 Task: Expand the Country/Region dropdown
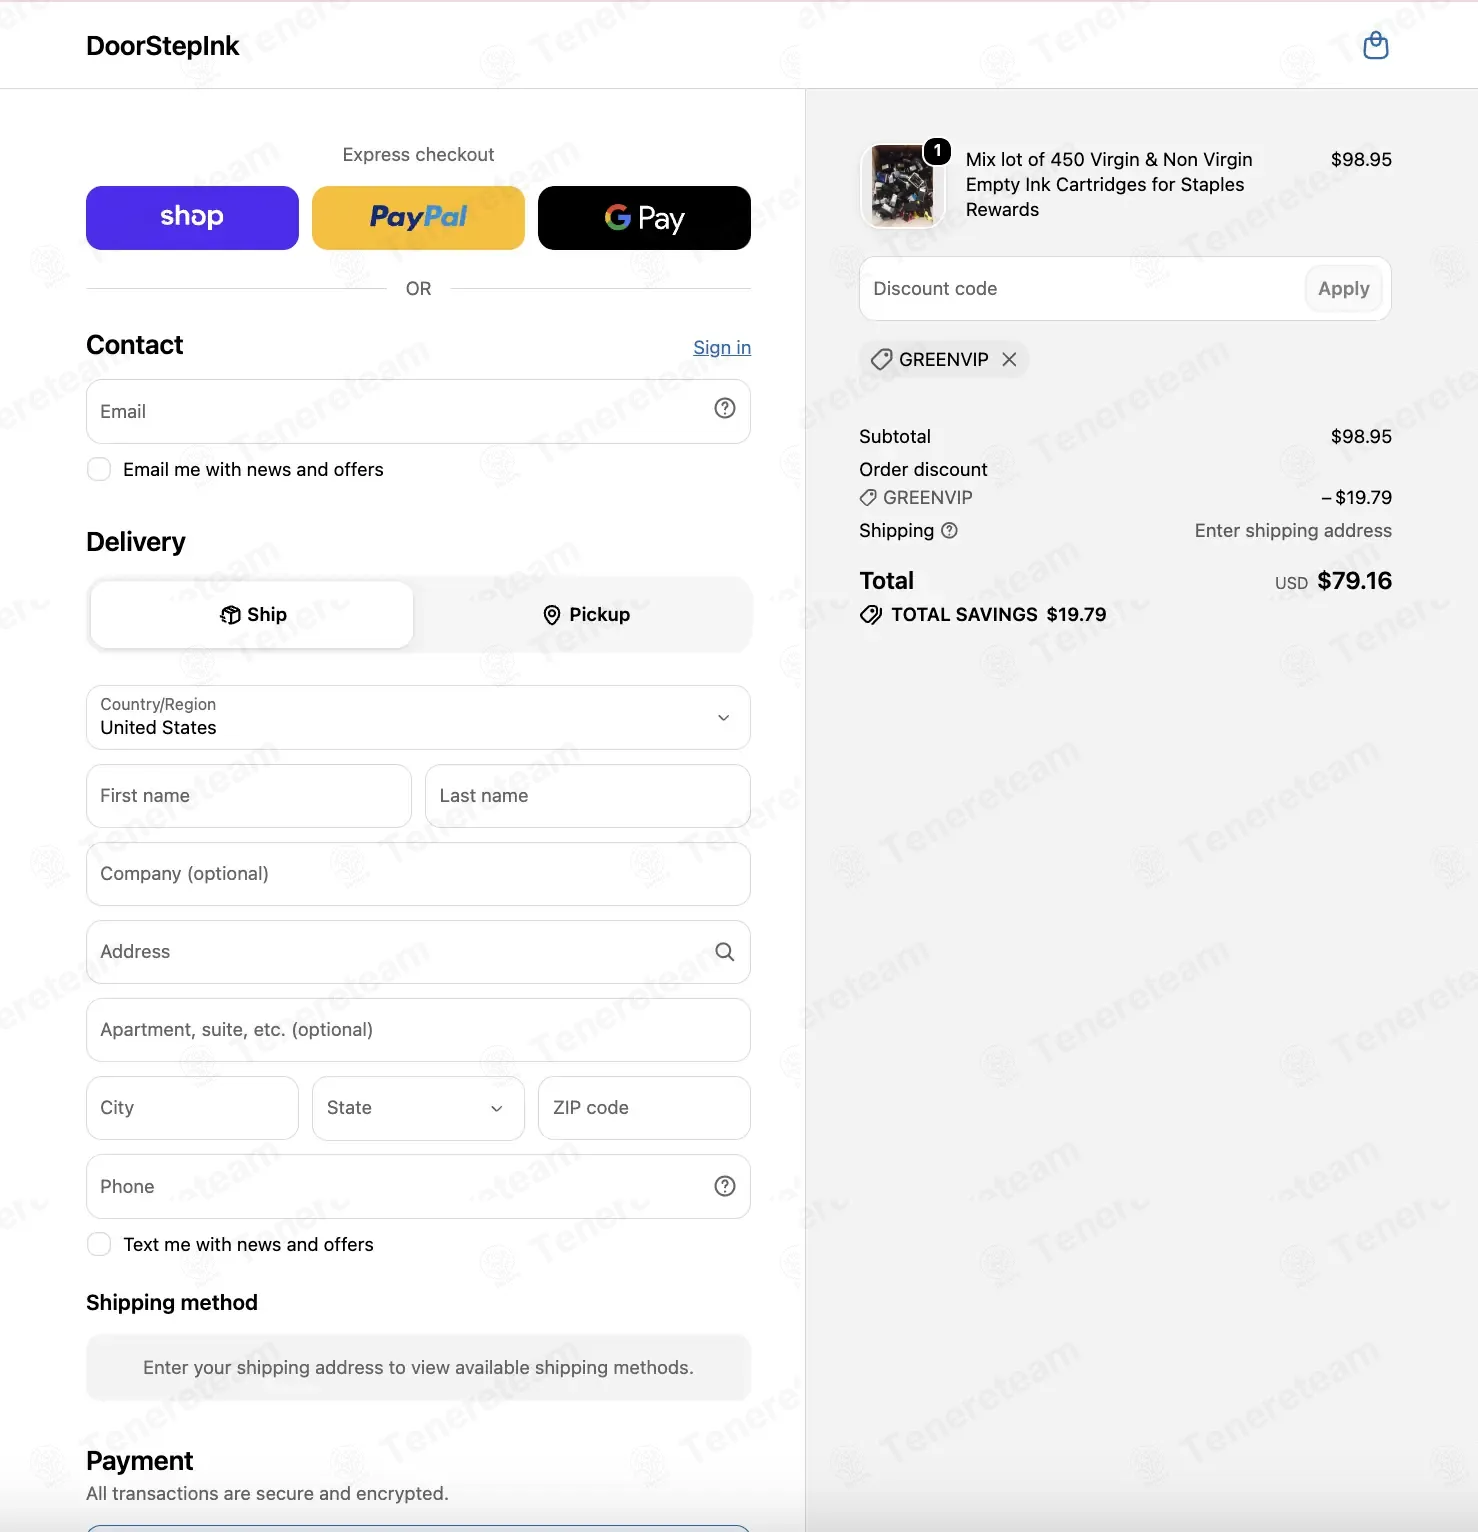pyautogui.click(x=418, y=717)
